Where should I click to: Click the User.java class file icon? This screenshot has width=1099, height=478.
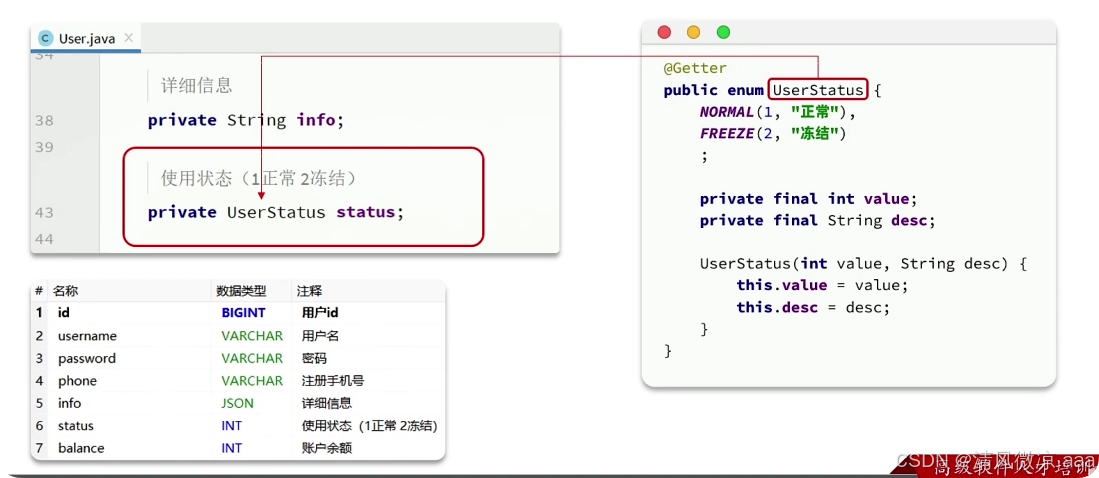pyautogui.click(x=46, y=39)
